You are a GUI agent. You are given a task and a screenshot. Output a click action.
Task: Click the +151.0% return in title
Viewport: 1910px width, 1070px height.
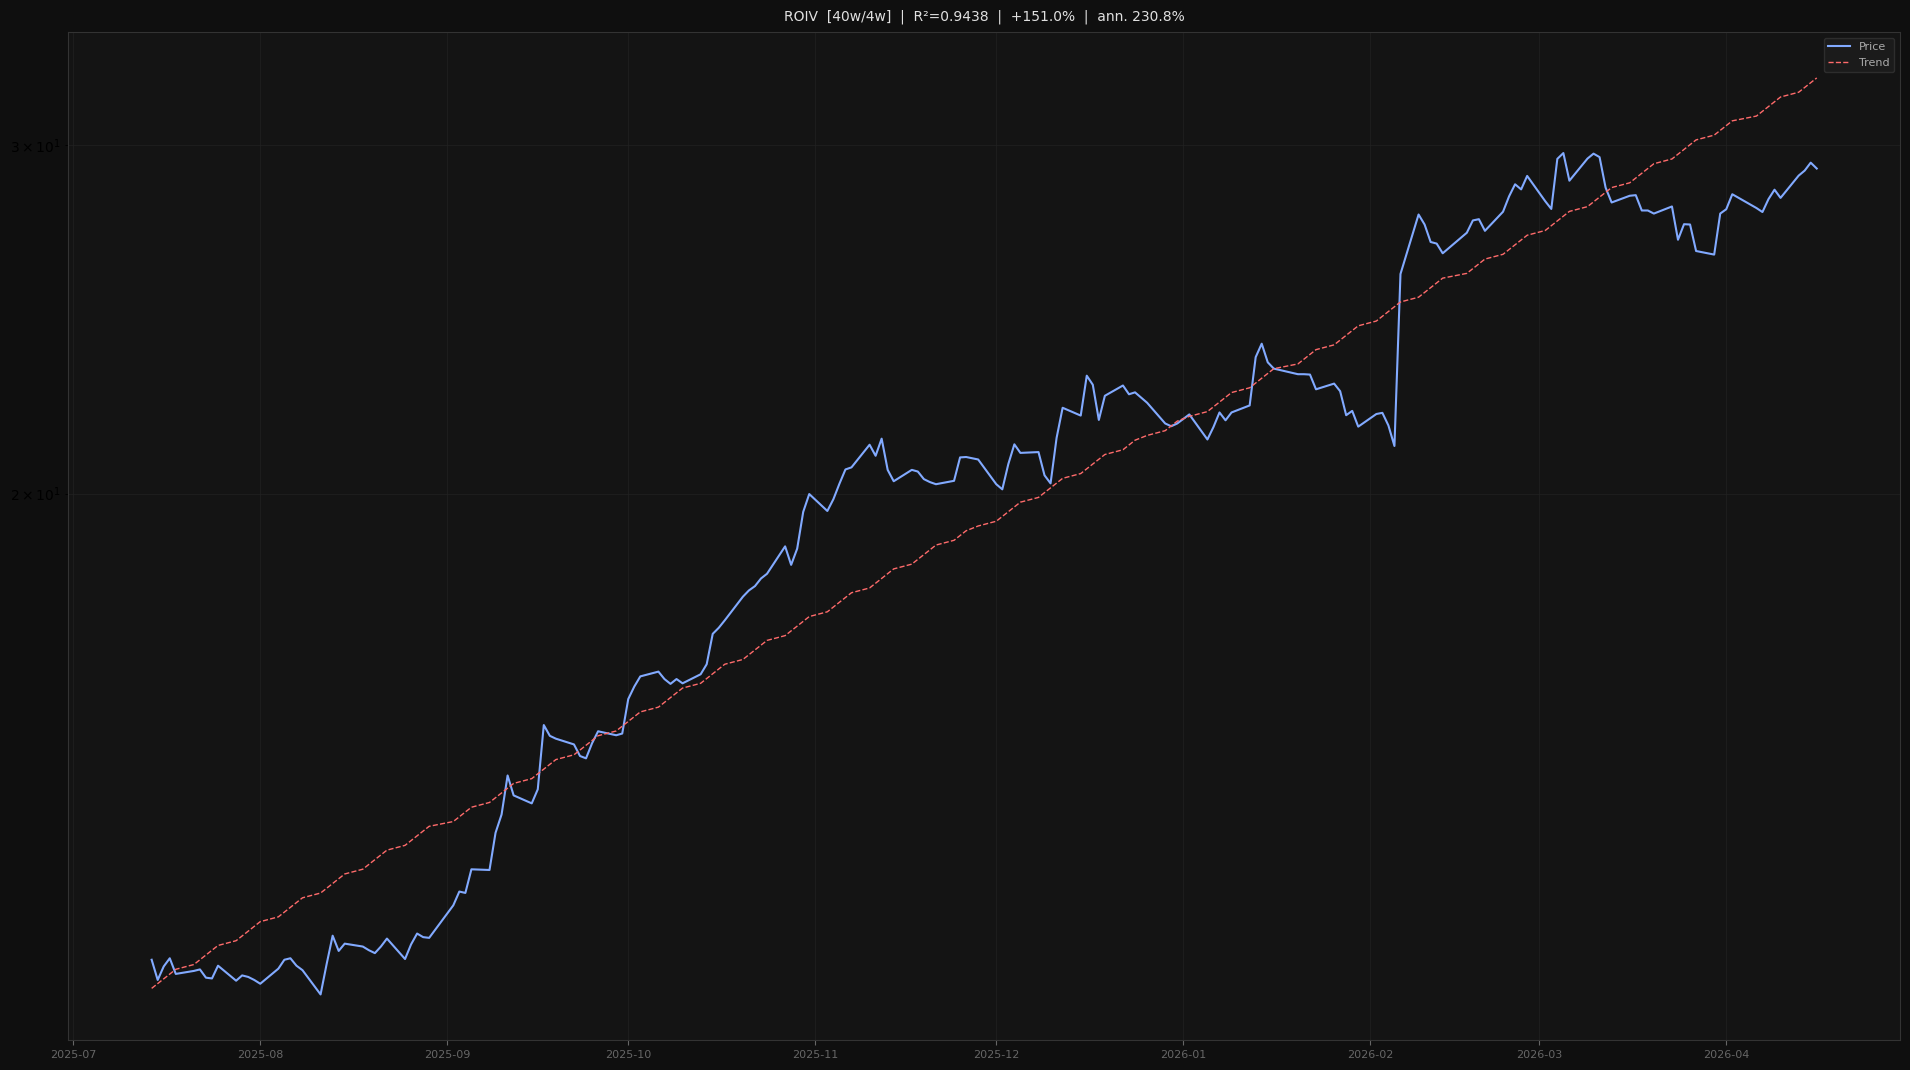point(1042,17)
